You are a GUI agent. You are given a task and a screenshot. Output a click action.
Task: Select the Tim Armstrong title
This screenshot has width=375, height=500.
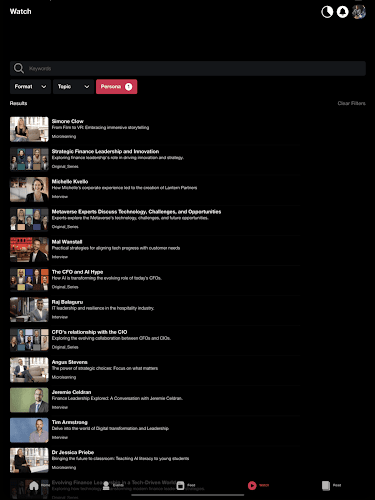tap(70, 422)
